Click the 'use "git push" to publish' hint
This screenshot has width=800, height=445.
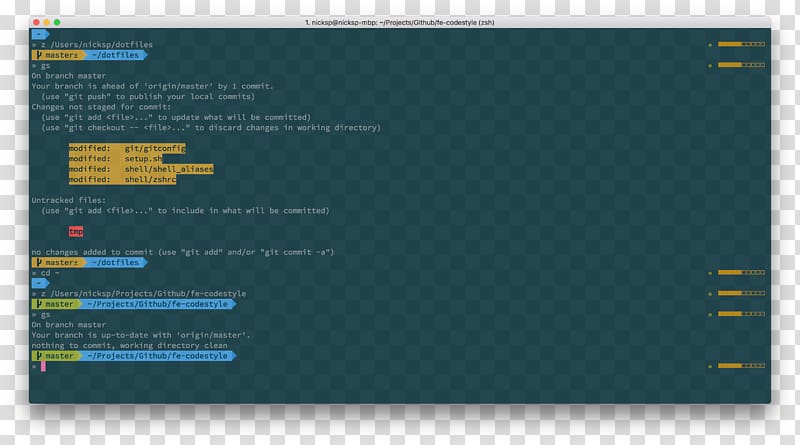[148, 96]
